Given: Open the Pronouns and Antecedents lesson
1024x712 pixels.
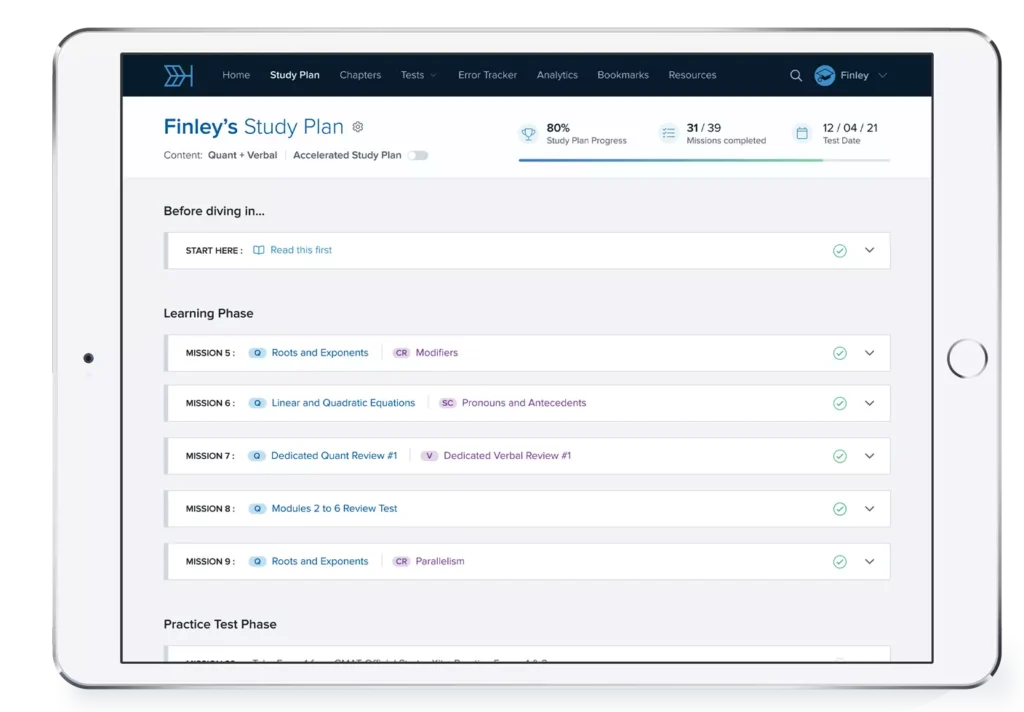Looking at the screenshot, I should [x=523, y=403].
